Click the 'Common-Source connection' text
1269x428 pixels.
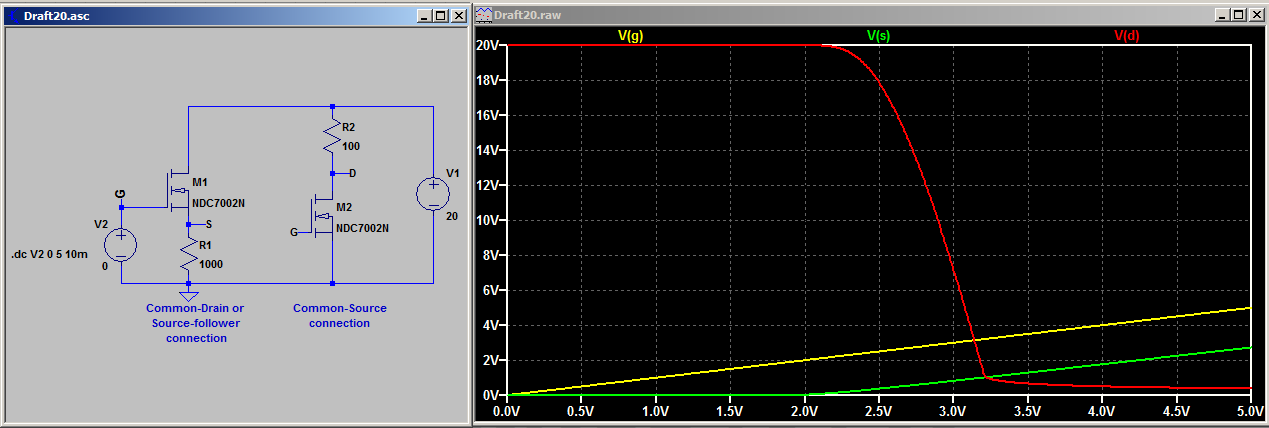[339, 315]
